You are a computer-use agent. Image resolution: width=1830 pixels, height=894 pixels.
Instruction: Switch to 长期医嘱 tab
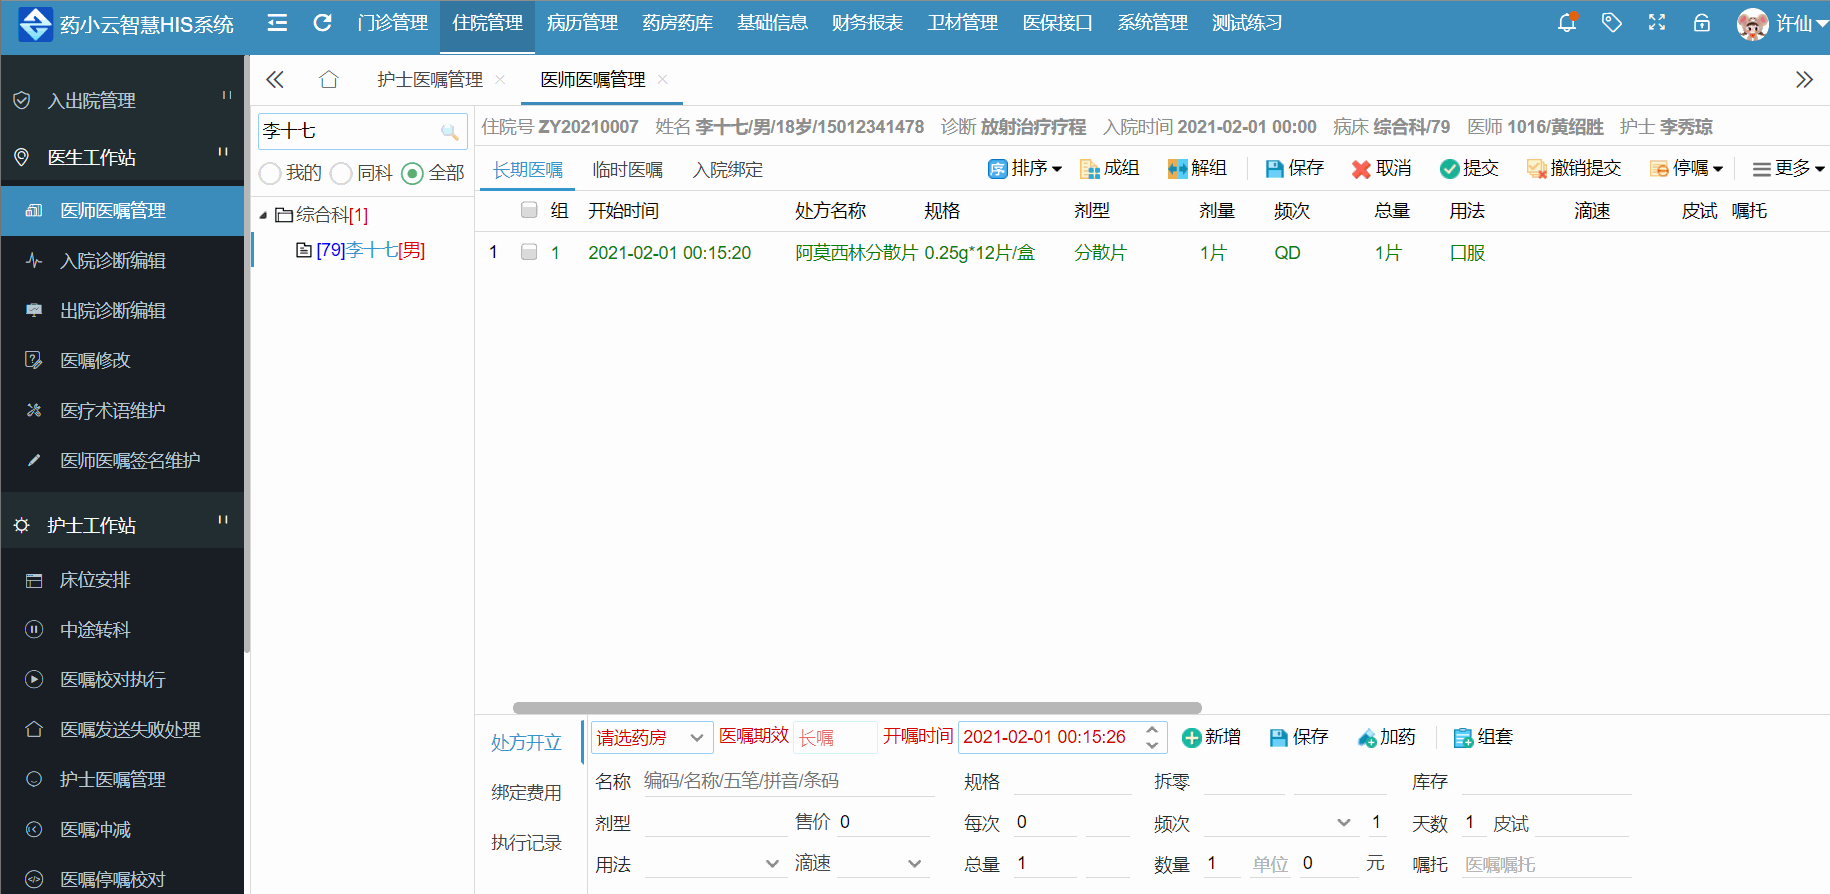(528, 170)
